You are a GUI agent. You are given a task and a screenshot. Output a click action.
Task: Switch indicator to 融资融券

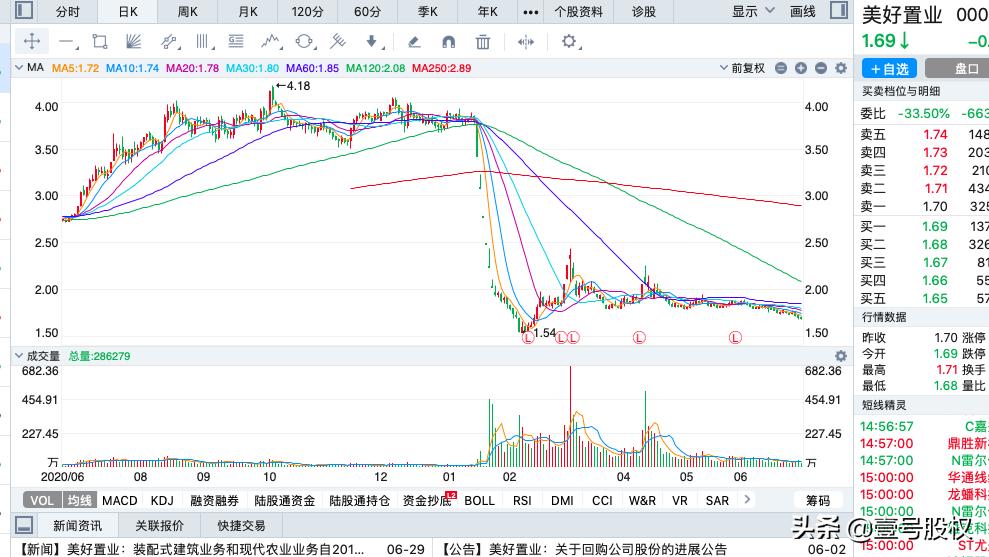tap(214, 500)
